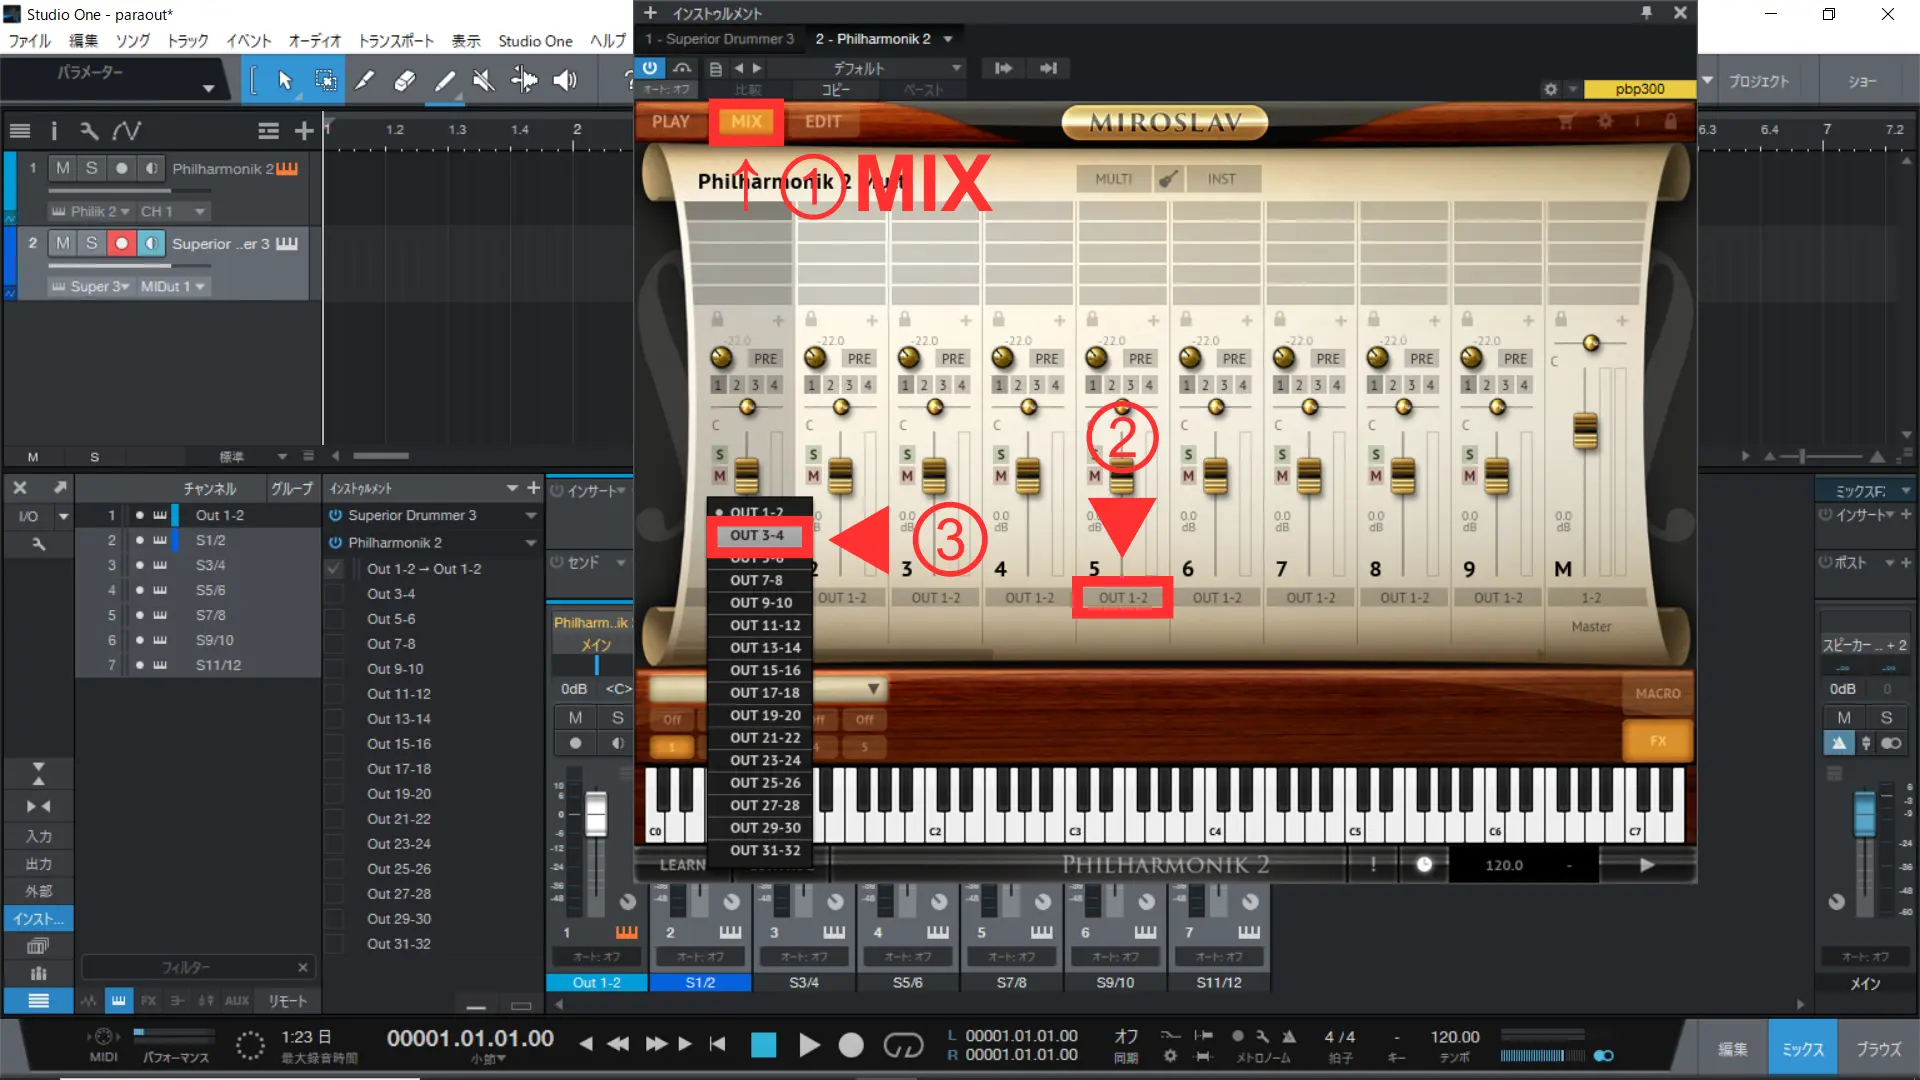Image resolution: width=1920 pixels, height=1080 pixels.
Task: Expand Philharmonik 2 instrument list entry
Action: (x=531, y=543)
